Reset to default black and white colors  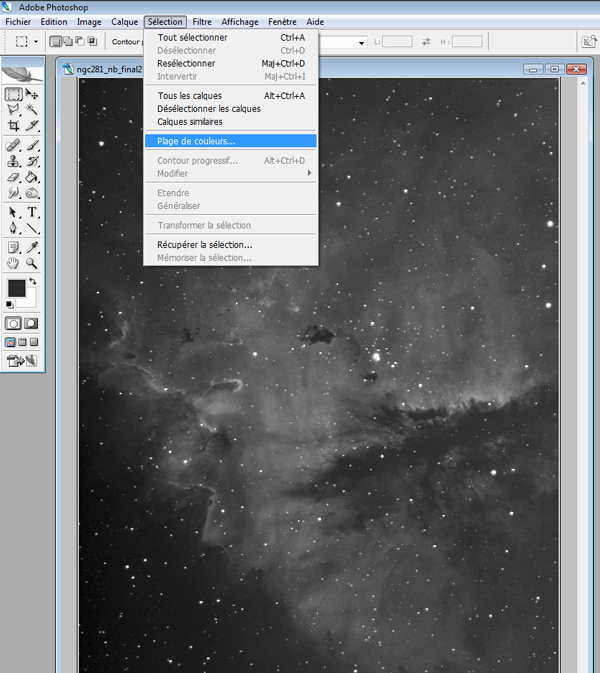point(9,305)
